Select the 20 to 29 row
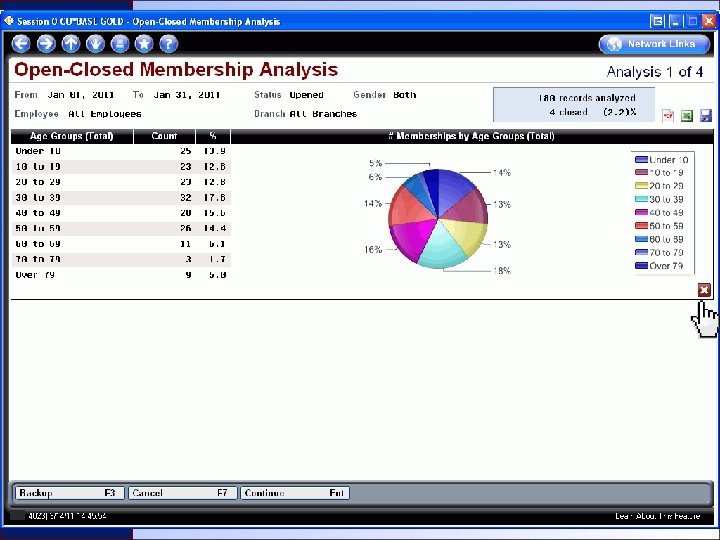Viewport: 720px width, 540px height. pyautogui.click(x=121, y=182)
